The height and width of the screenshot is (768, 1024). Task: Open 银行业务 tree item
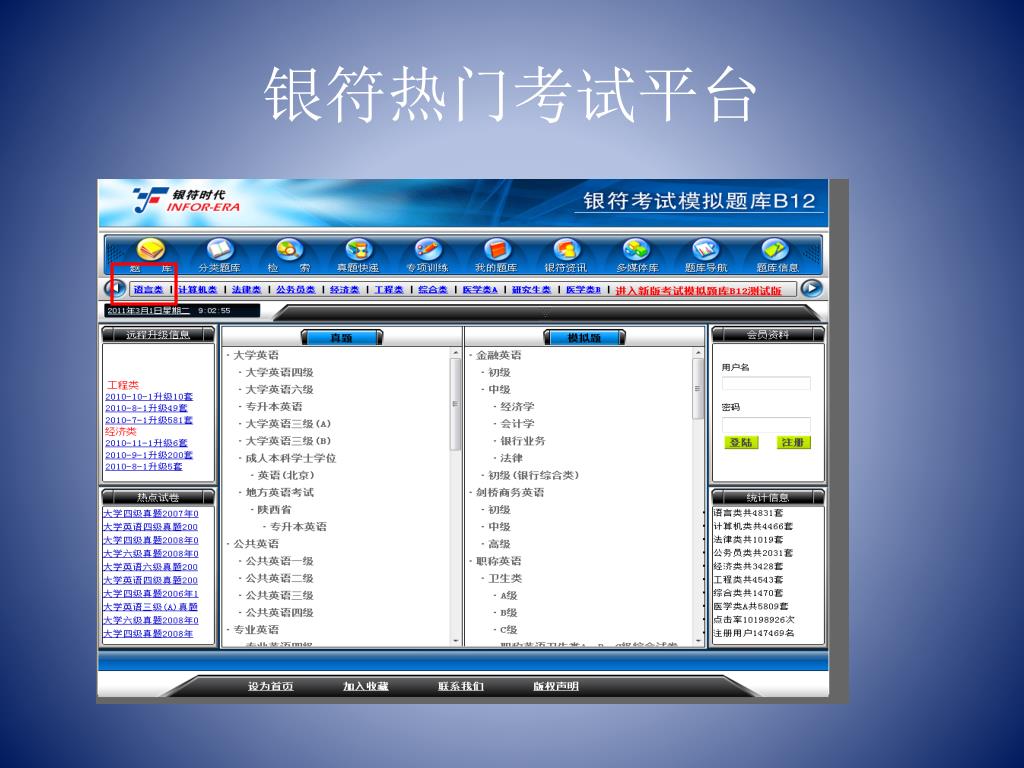click(522, 441)
